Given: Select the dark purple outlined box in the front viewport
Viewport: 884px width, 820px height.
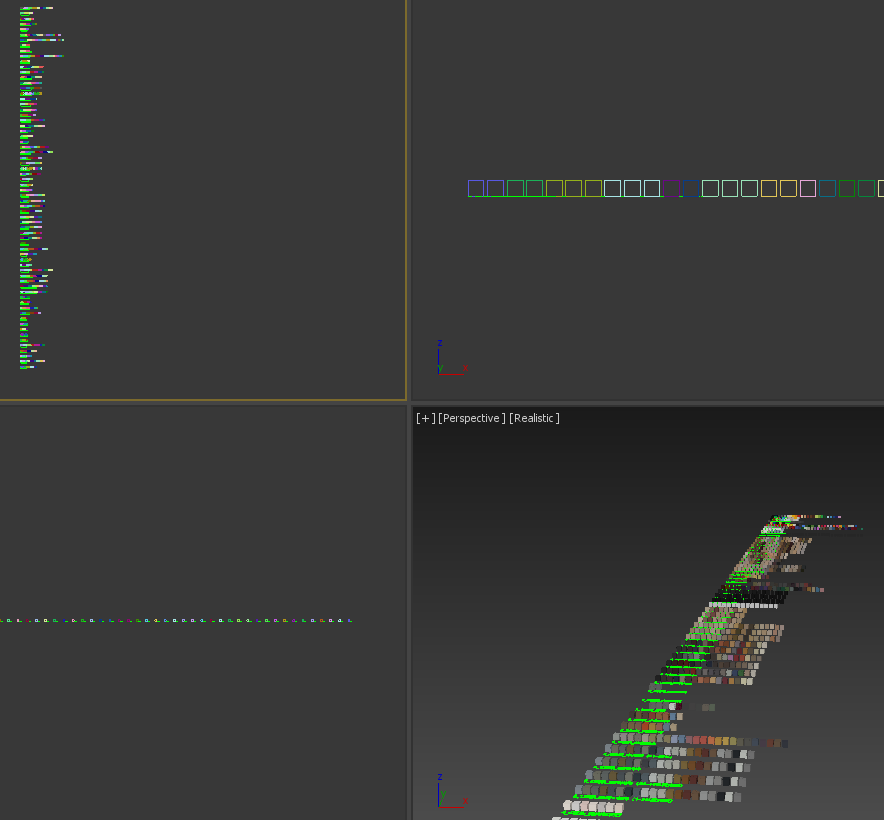Looking at the screenshot, I should (671, 188).
